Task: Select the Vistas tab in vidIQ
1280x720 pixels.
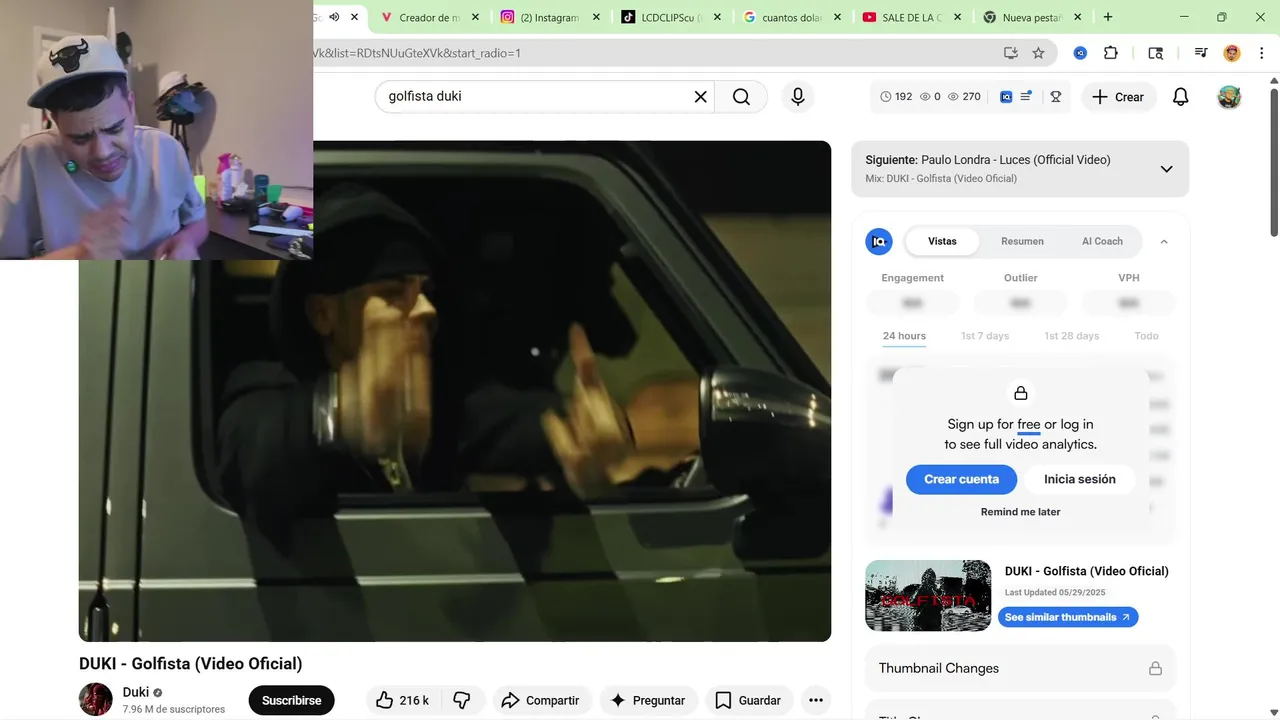Action: pos(942,241)
